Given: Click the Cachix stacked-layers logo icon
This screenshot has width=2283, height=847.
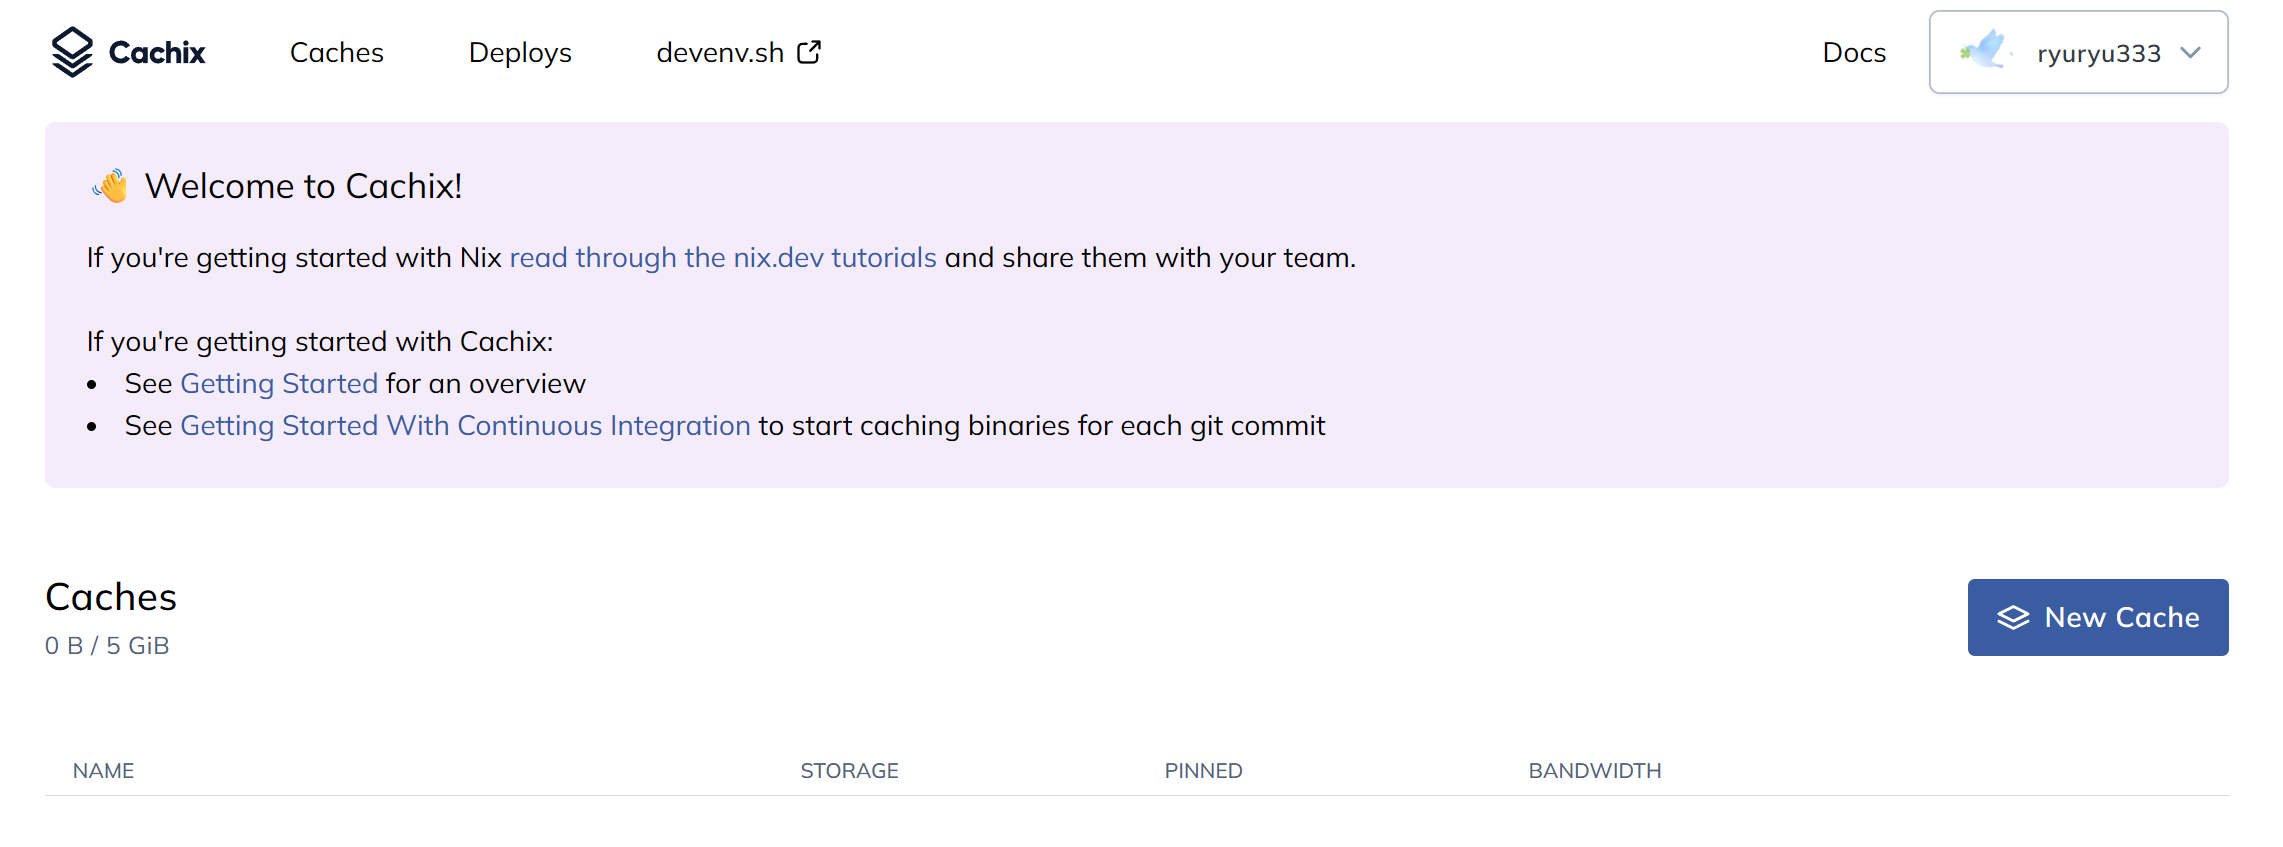Looking at the screenshot, I should pyautogui.click(x=72, y=52).
